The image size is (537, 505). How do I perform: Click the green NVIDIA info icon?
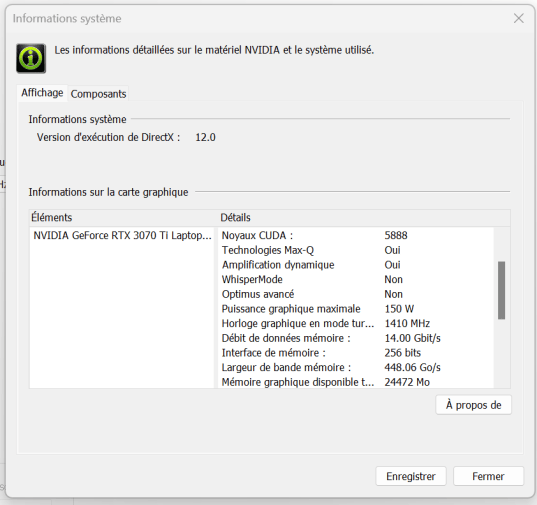click(x=31, y=58)
